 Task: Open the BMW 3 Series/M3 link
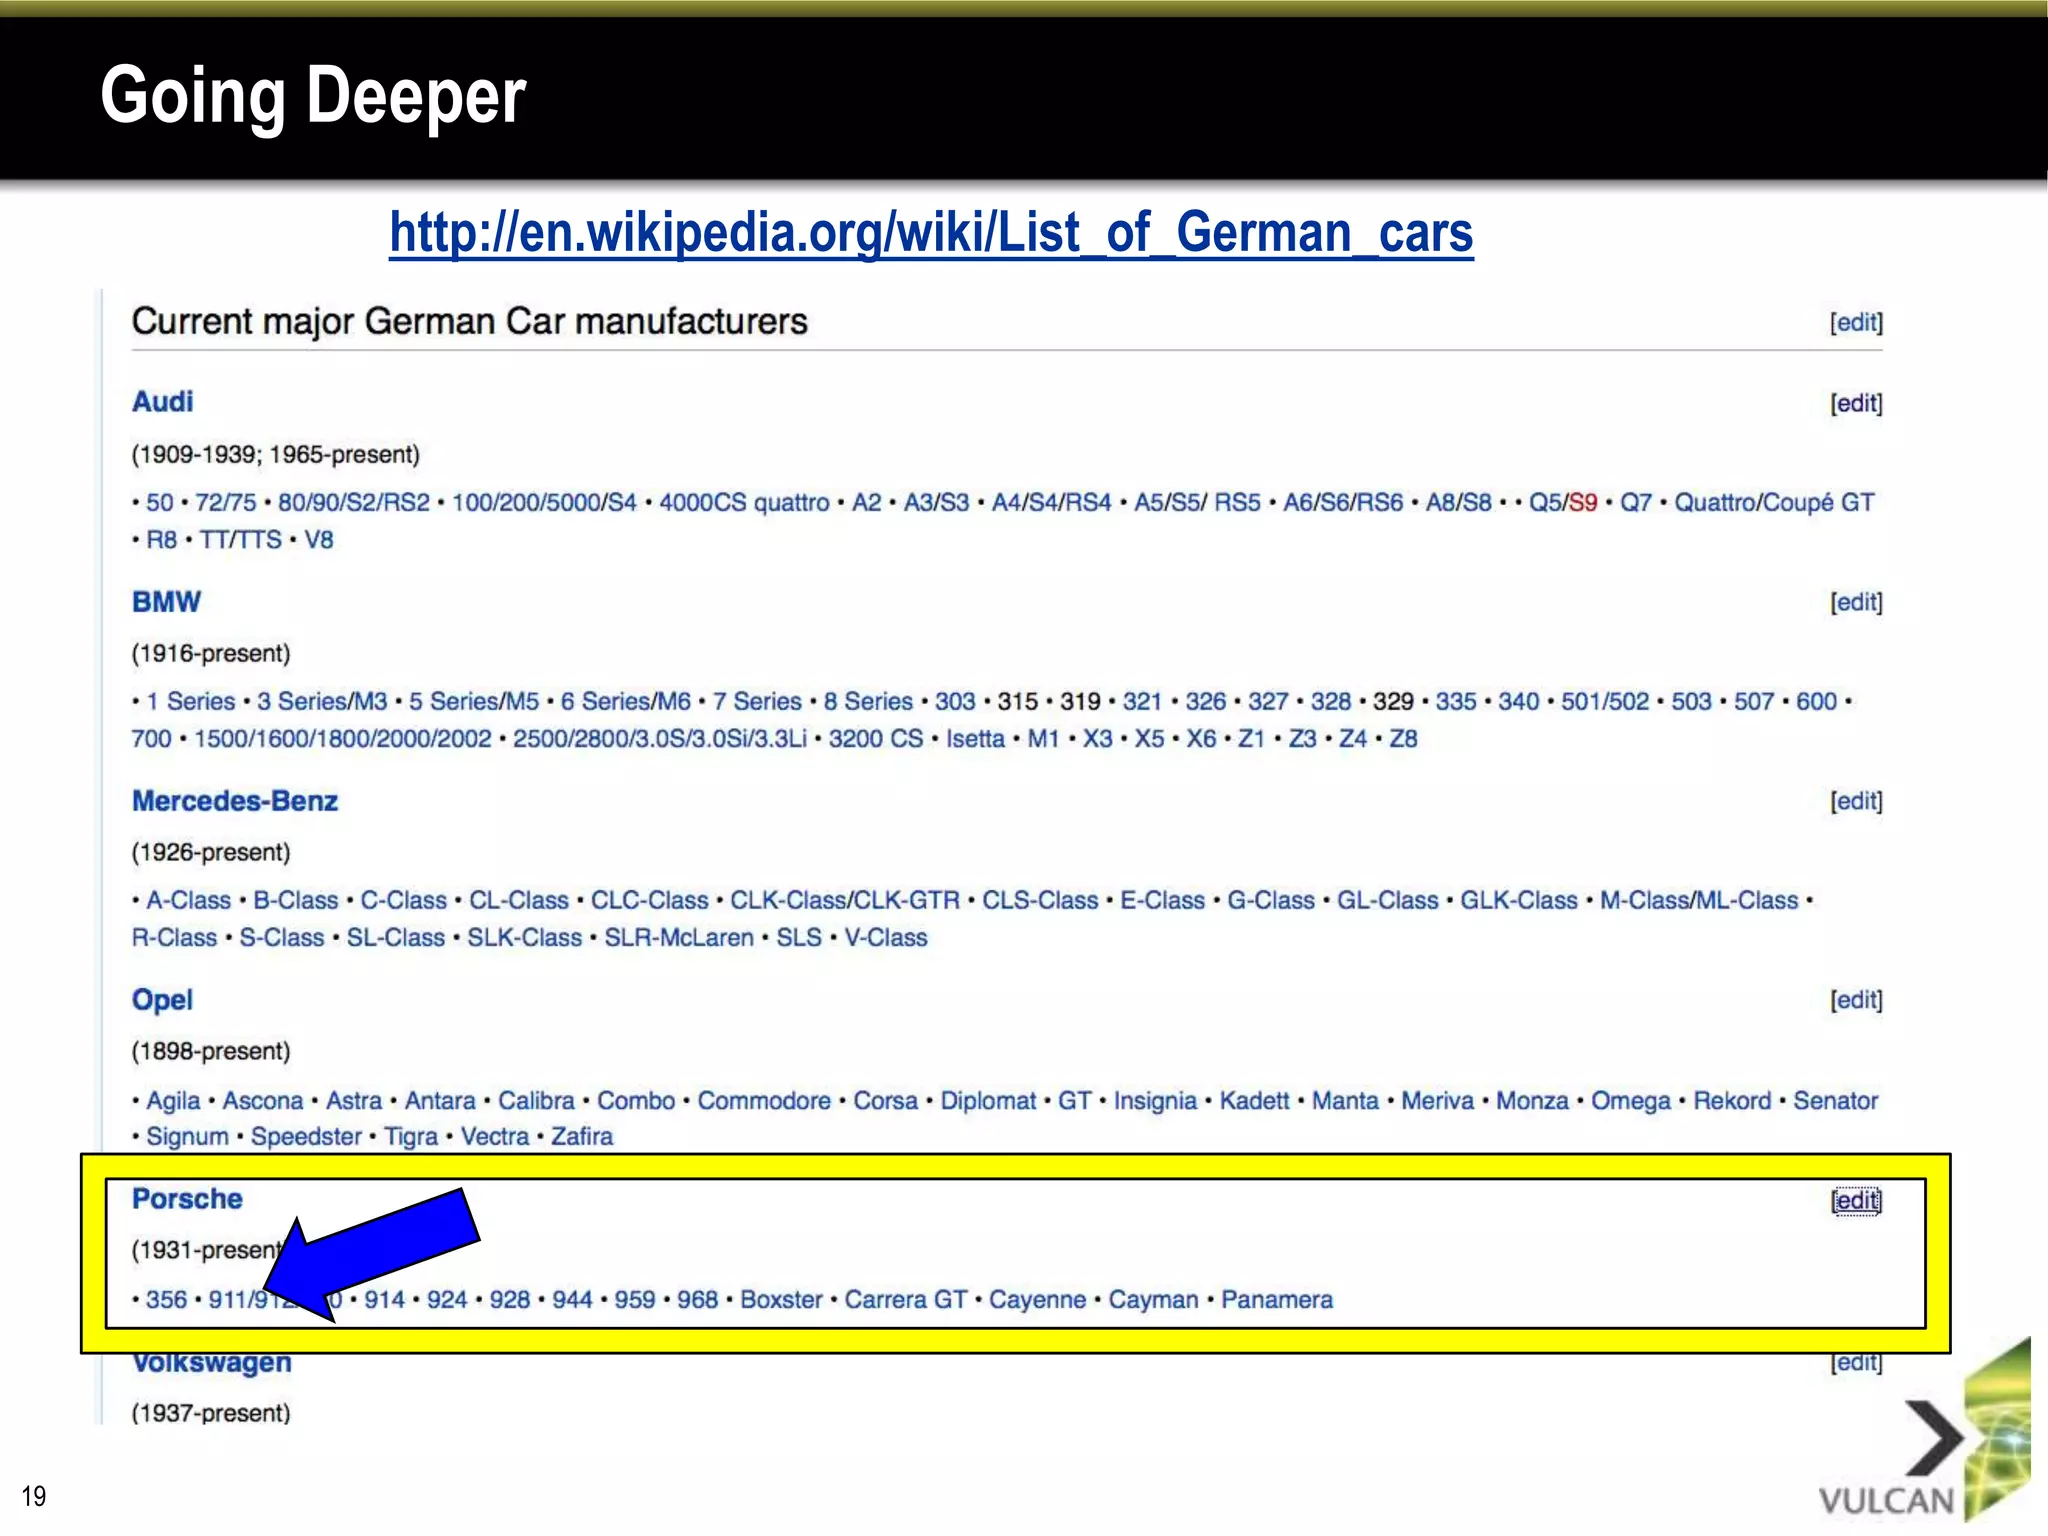pyautogui.click(x=322, y=701)
